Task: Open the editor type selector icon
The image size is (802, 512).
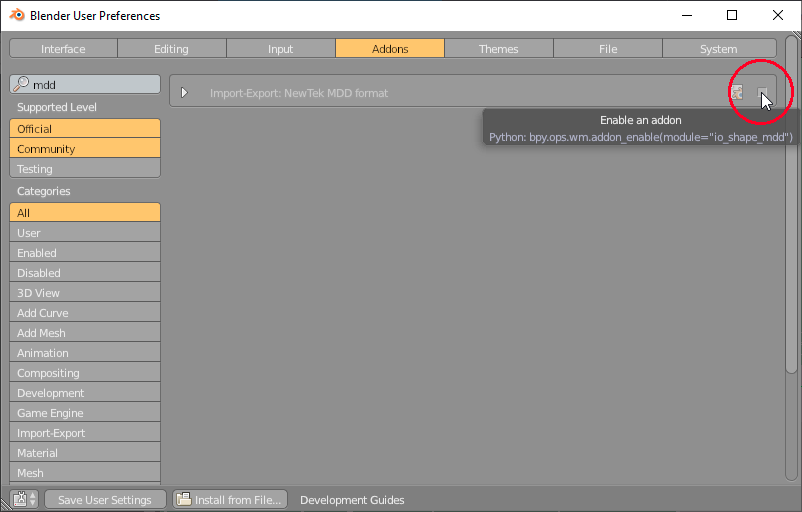Action: (24, 499)
